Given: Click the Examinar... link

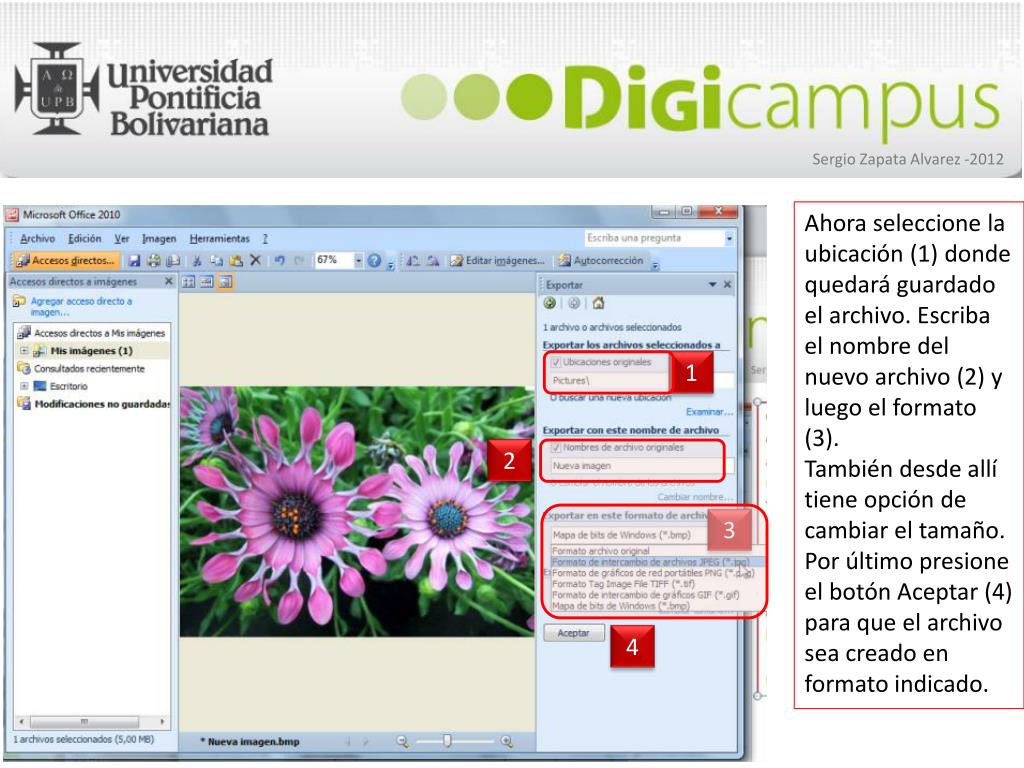Looking at the screenshot, I should click(709, 411).
